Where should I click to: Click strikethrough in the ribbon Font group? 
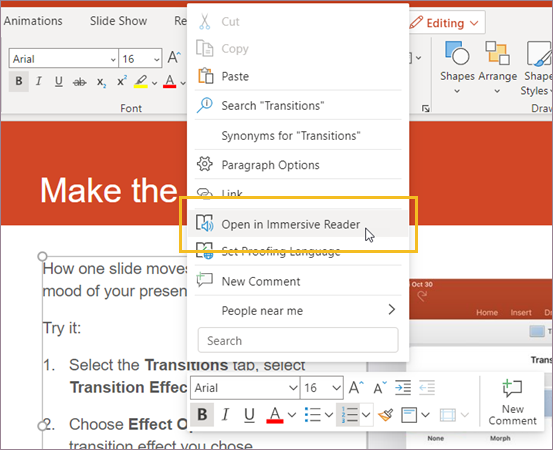(79, 82)
